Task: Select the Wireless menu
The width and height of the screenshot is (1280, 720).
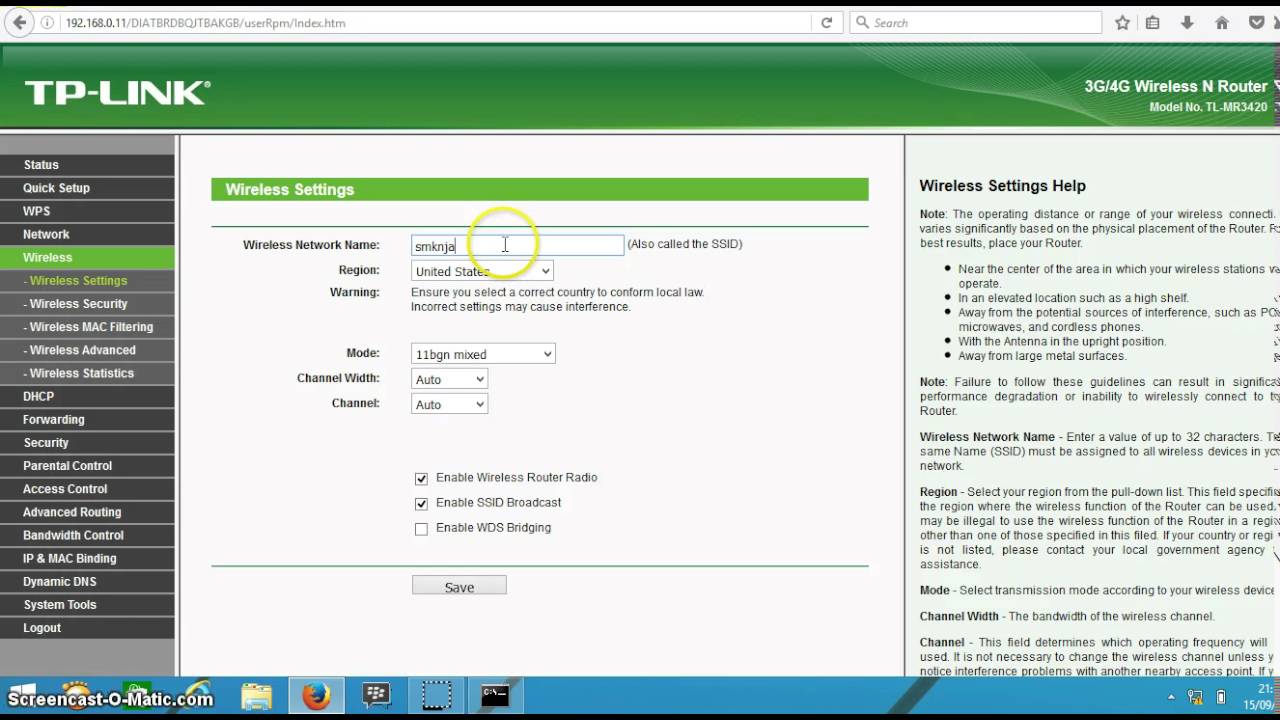Action: 87,257
